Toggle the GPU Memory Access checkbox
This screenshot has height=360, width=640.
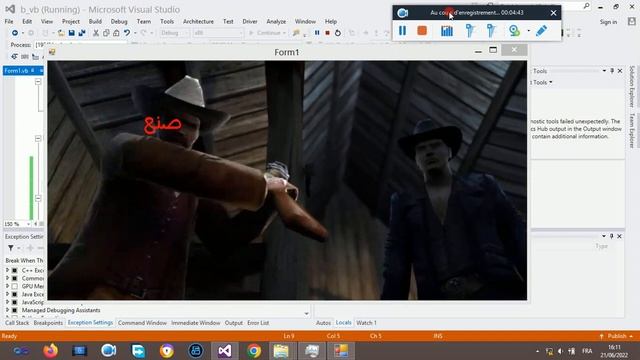point(15,286)
